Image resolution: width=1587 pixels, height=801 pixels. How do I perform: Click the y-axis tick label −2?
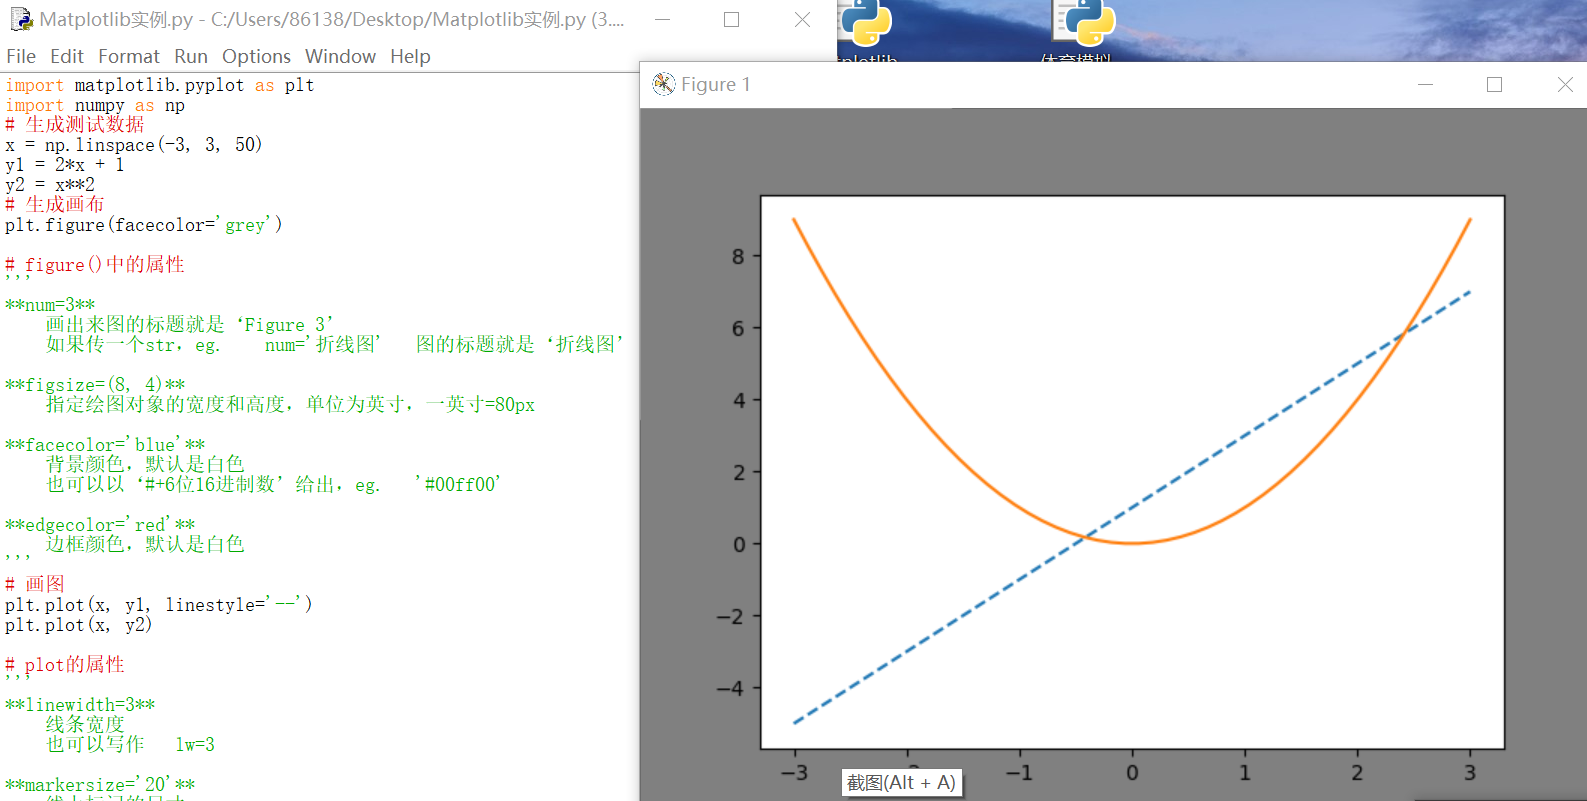[730, 617]
